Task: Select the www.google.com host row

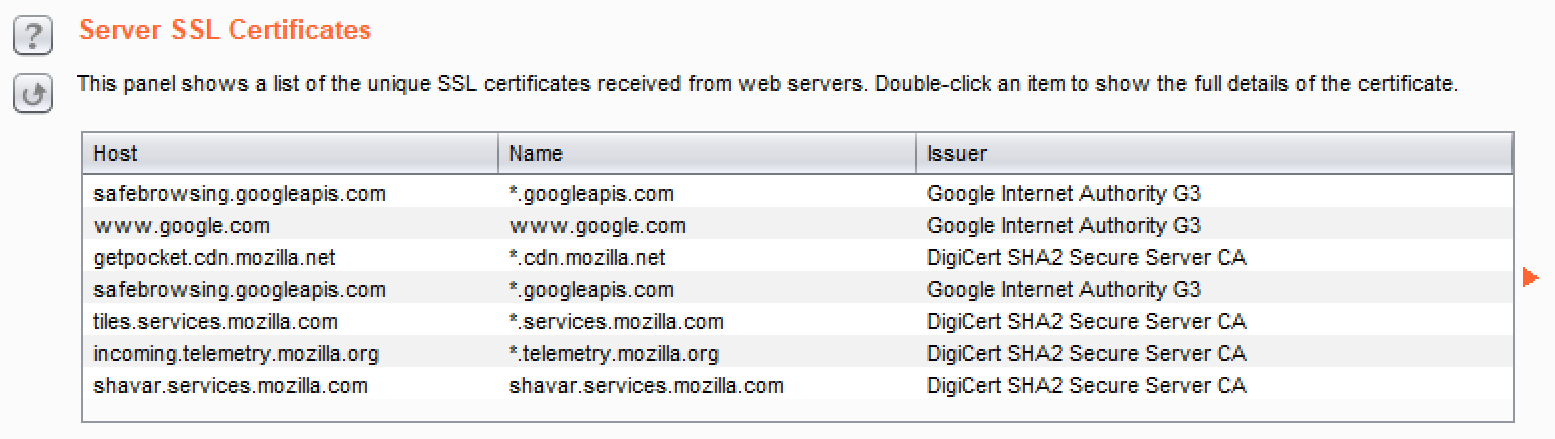Action: tap(181, 226)
